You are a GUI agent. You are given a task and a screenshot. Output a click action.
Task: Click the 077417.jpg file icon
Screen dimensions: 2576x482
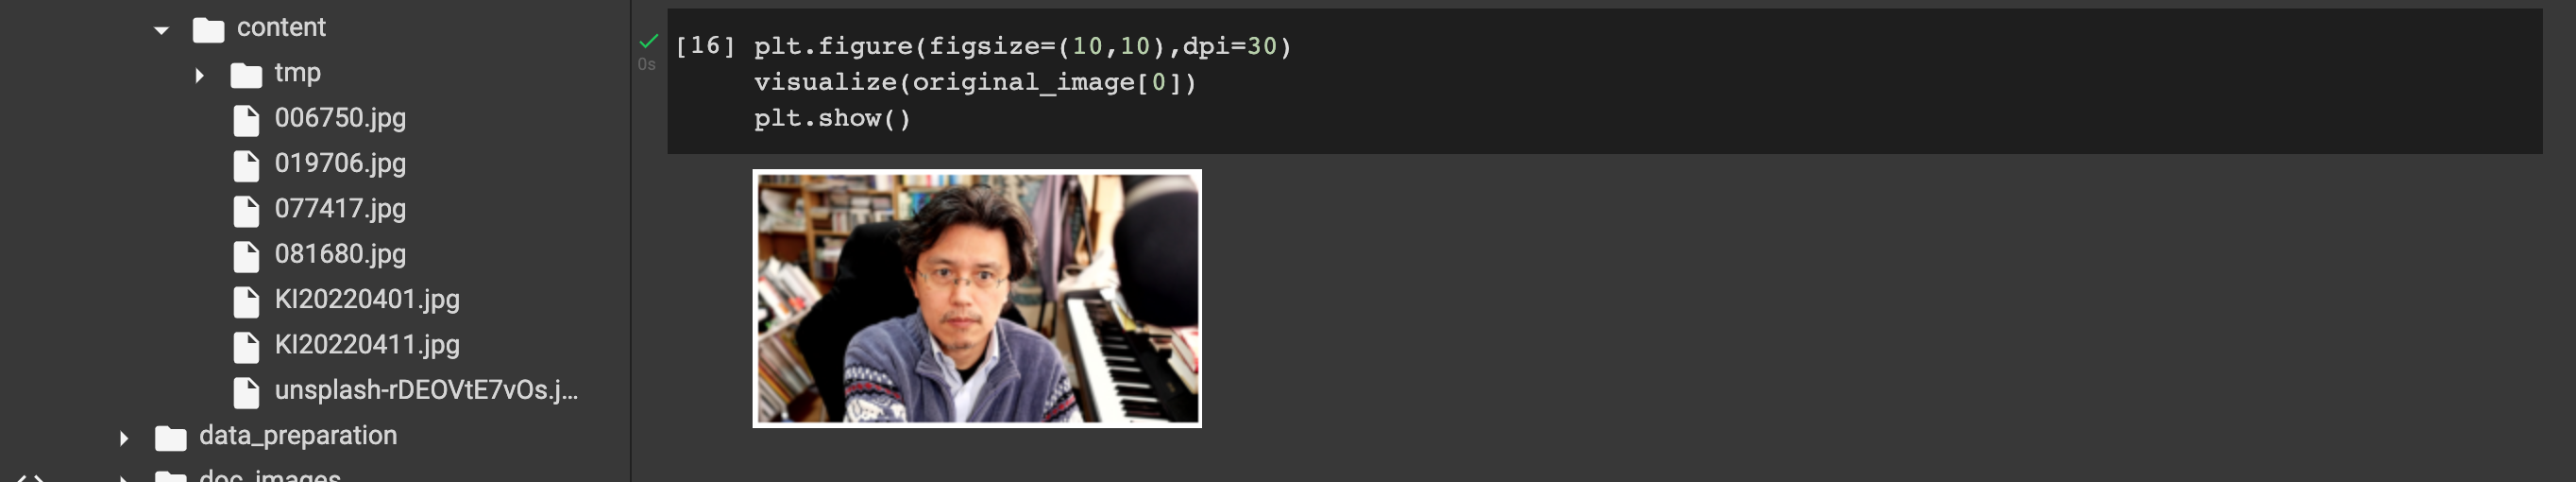click(246, 211)
